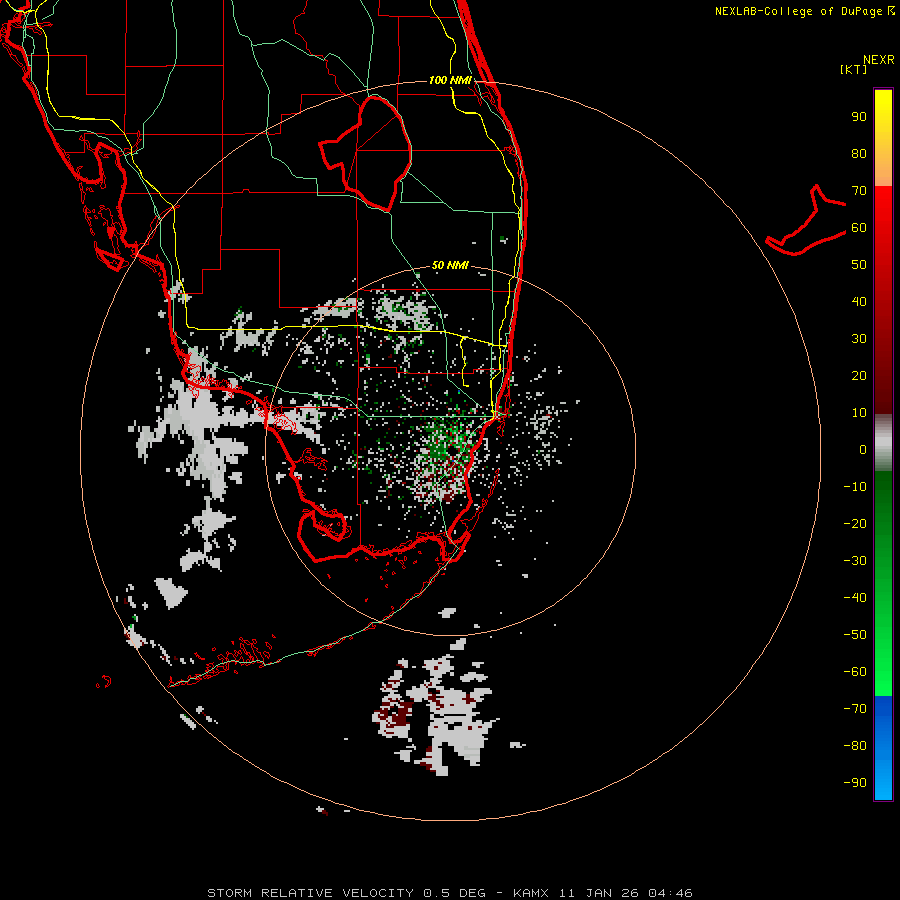Click the -80 value on the velocity scale

(855, 746)
